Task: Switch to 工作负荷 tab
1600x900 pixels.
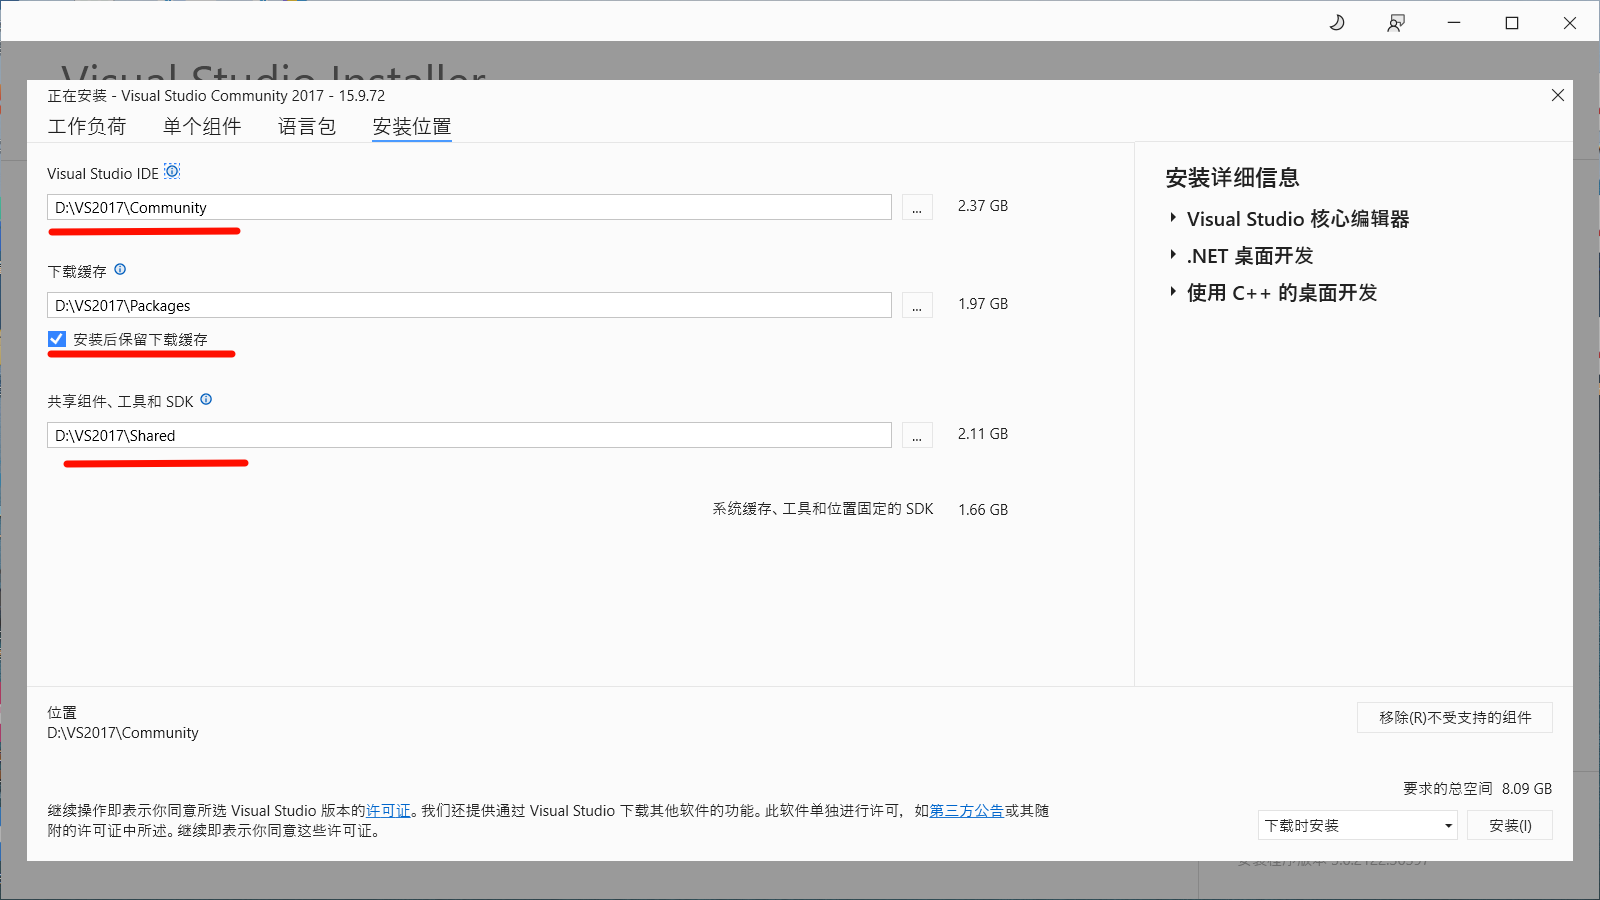Action: [87, 126]
